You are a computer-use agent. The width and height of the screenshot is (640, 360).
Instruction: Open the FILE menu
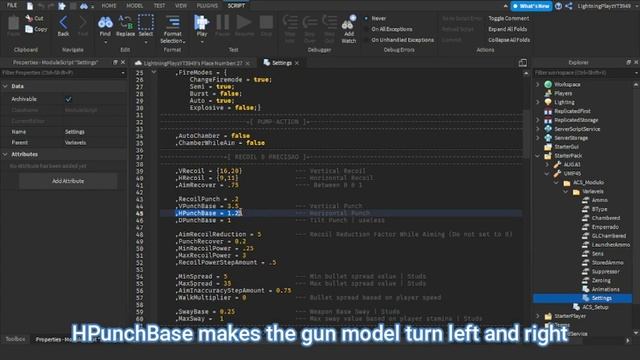click(12, 5)
